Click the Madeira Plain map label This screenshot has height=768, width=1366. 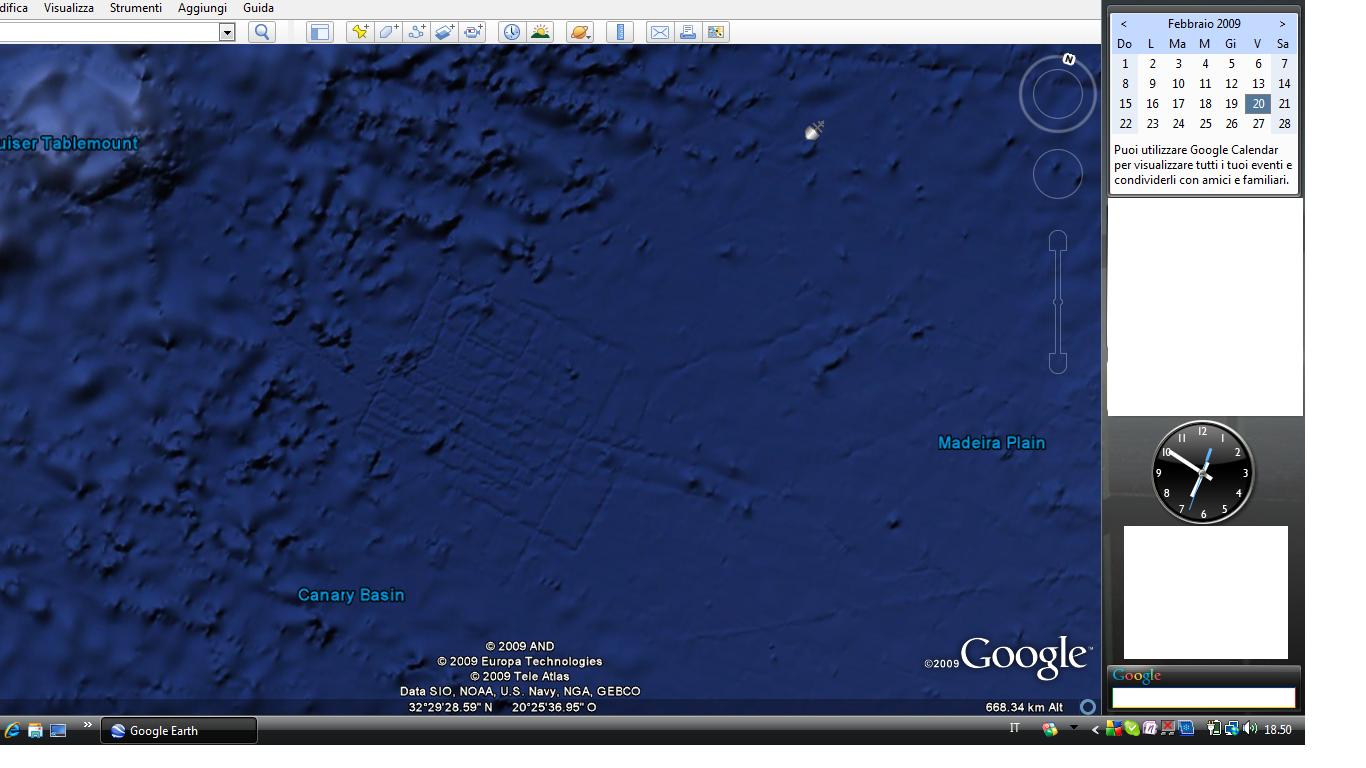(x=992, y=443)
